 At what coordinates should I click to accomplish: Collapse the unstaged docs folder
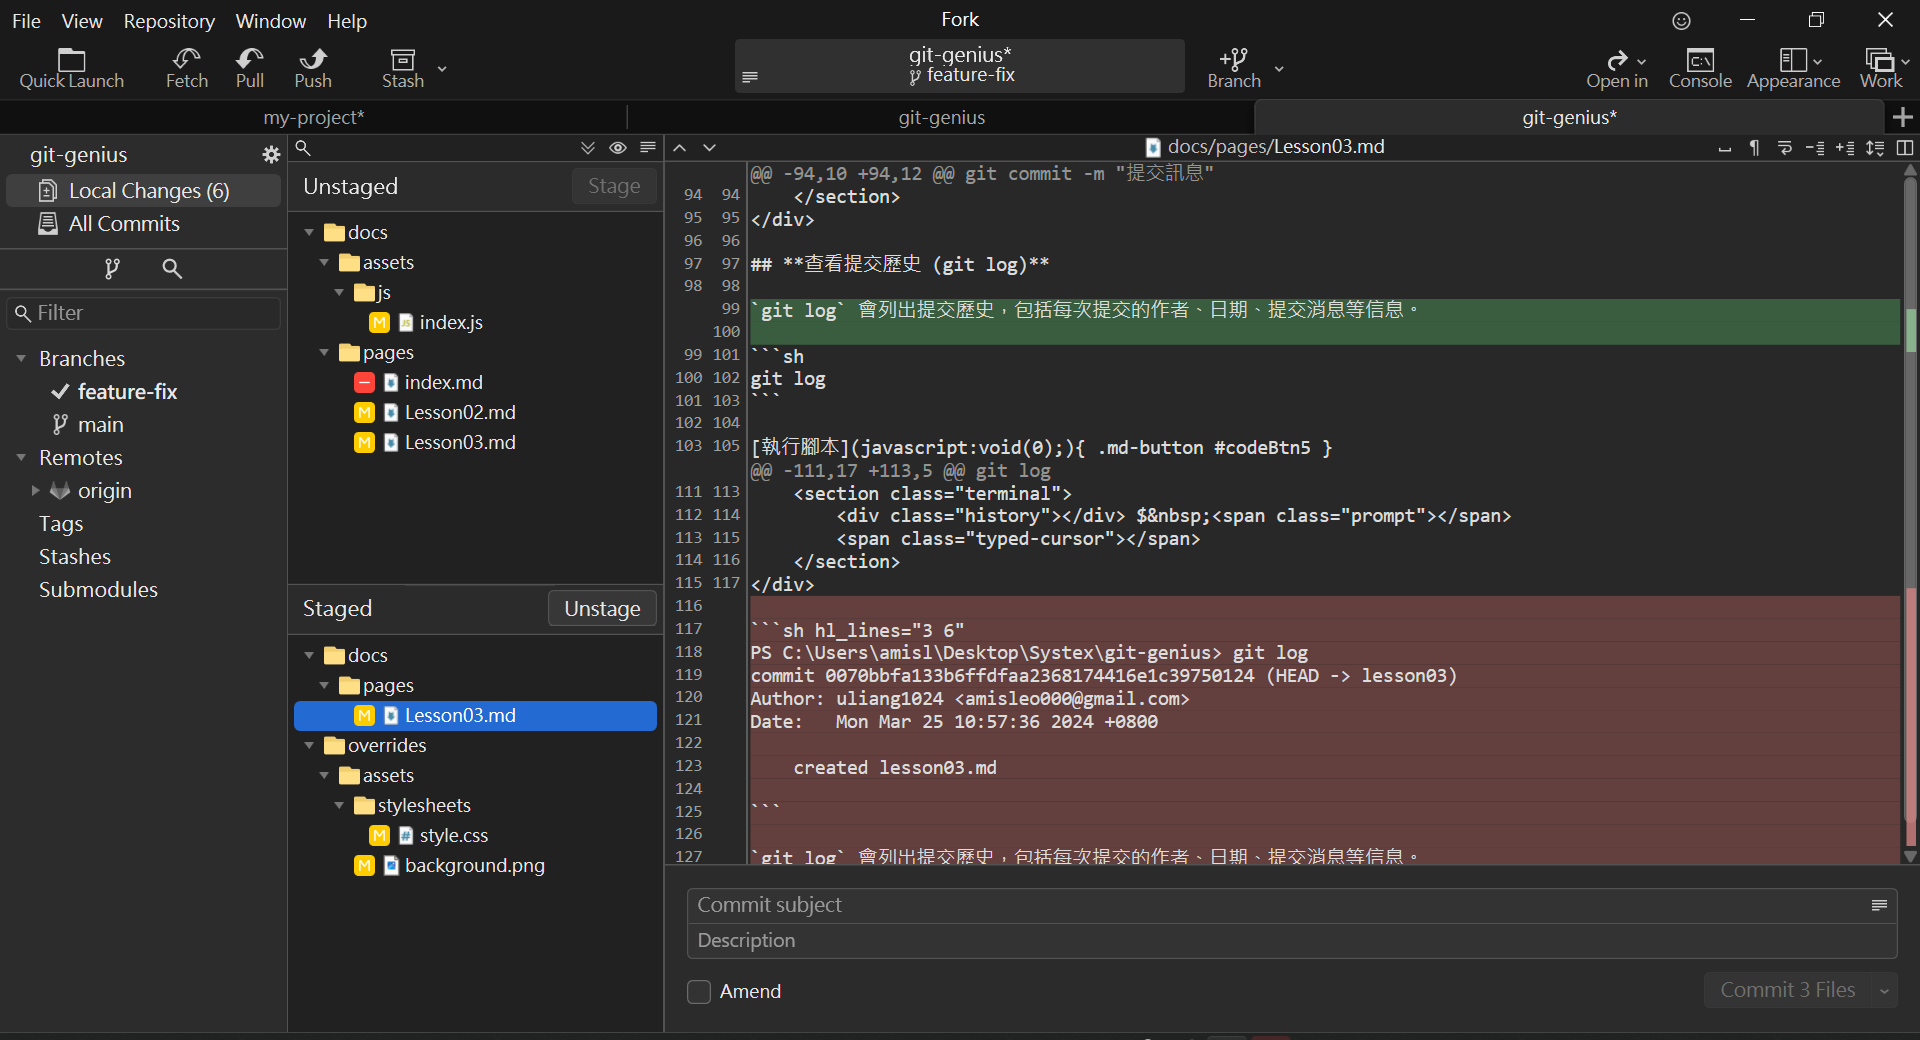(x=309, y=233)
